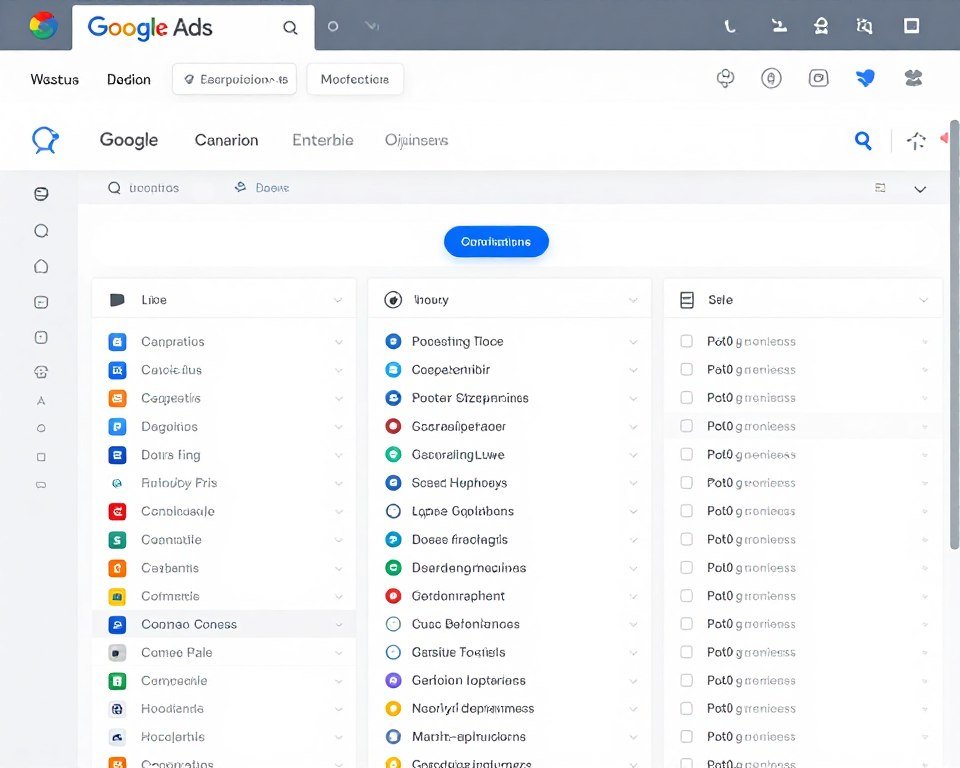The image size is (960, 768).
Task: Expand the Canpratios row chevron
Action: [339, 342]
